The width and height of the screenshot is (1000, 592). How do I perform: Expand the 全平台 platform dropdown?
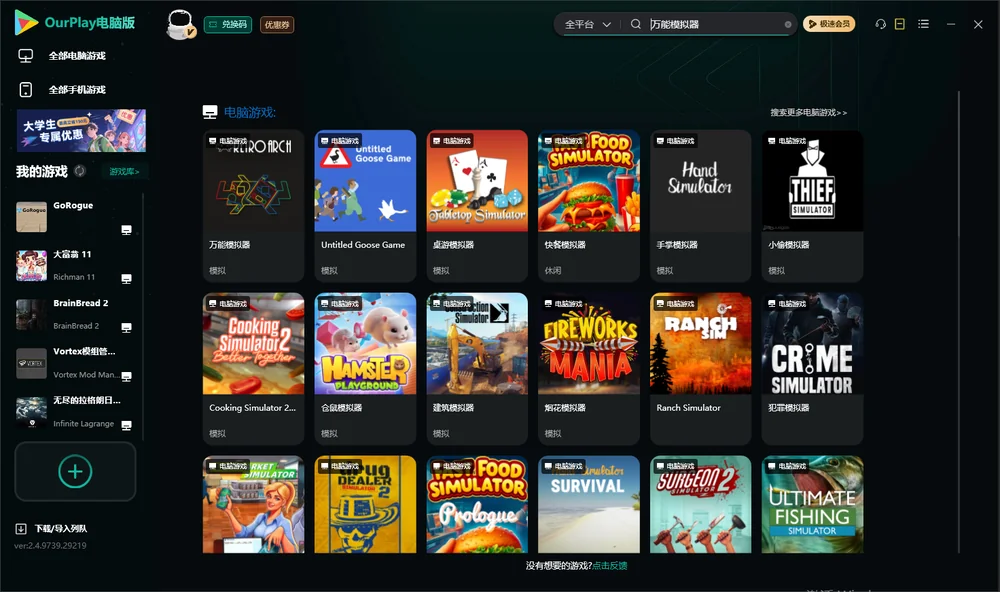click(x=587, y=24)
